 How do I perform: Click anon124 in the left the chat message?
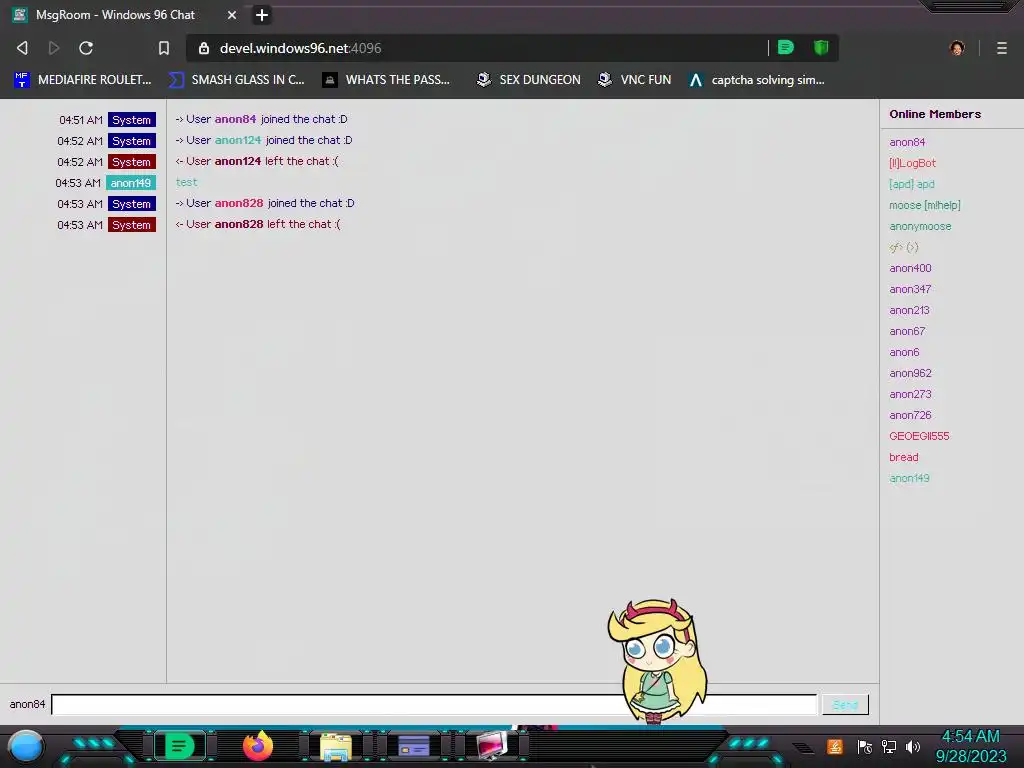[x=238, y=161]
